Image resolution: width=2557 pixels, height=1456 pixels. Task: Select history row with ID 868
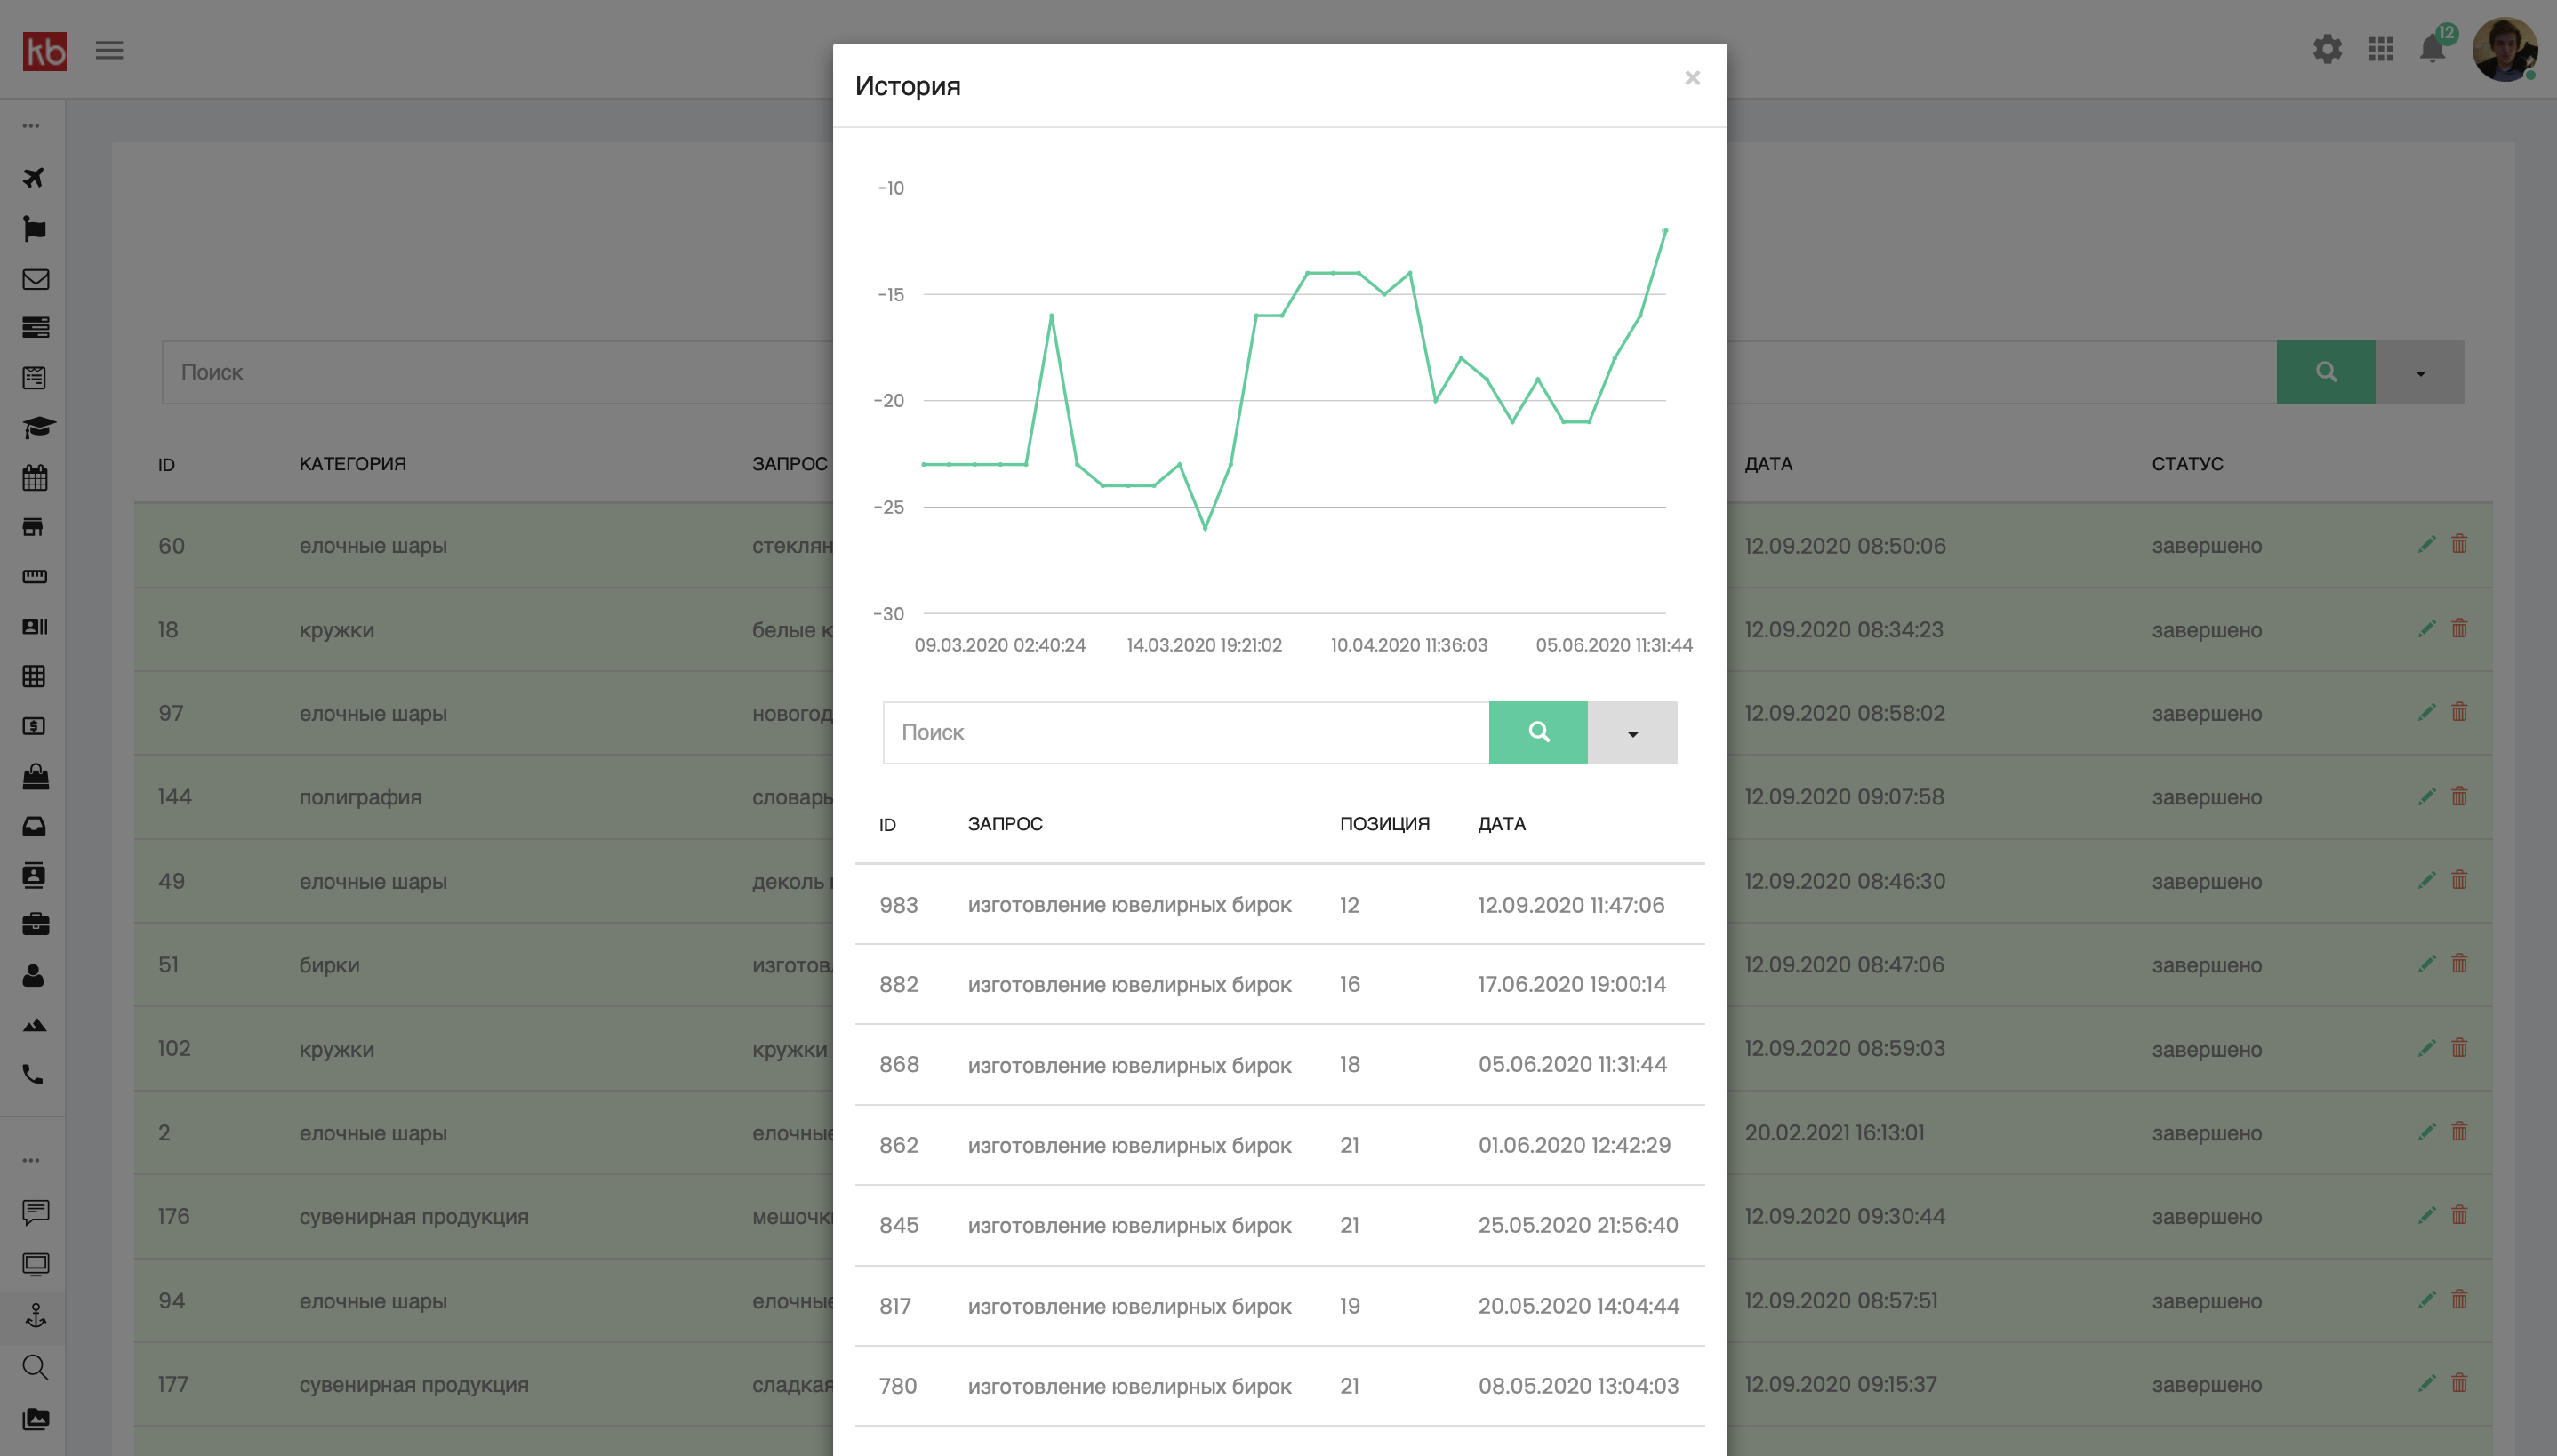pos(1279,1065)
